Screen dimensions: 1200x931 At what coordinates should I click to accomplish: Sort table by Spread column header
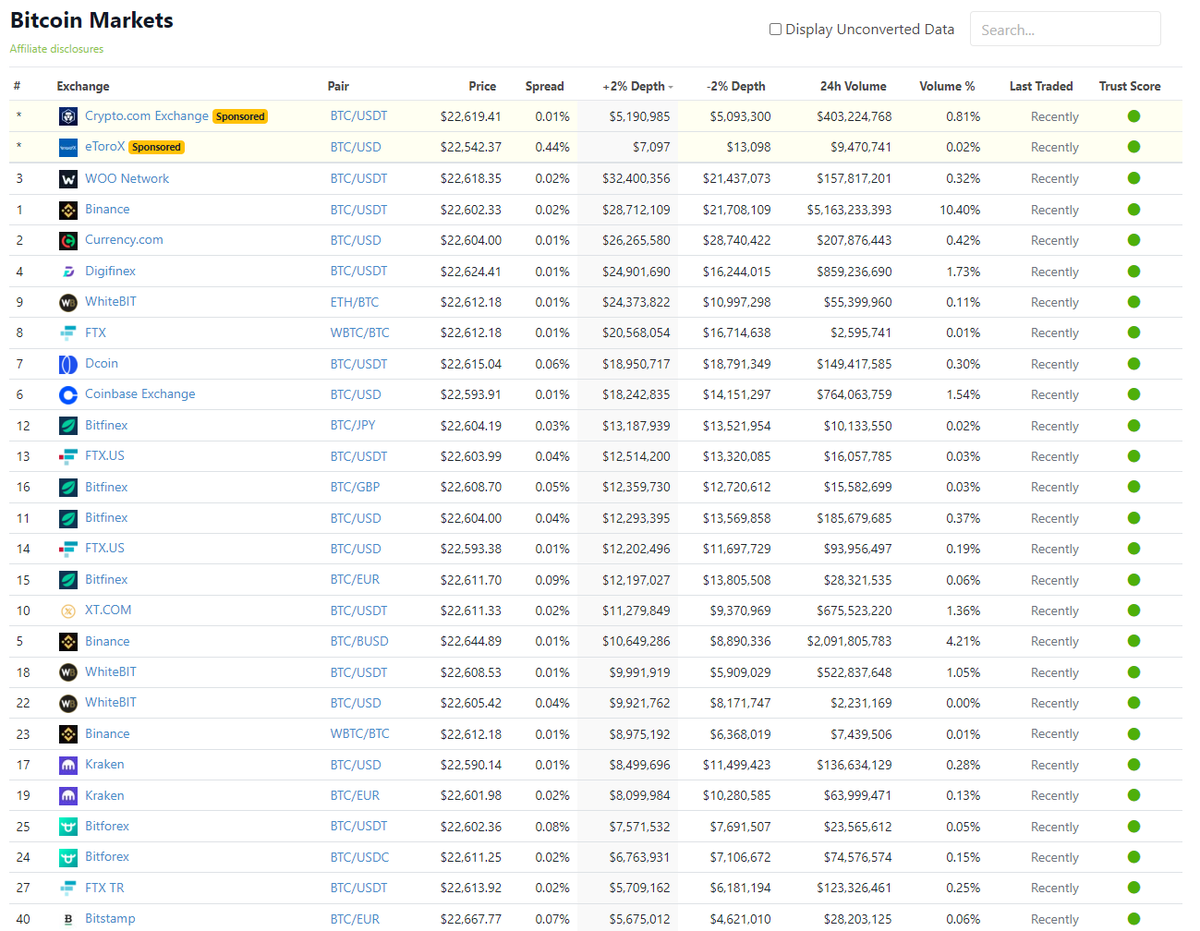(545, 86)
